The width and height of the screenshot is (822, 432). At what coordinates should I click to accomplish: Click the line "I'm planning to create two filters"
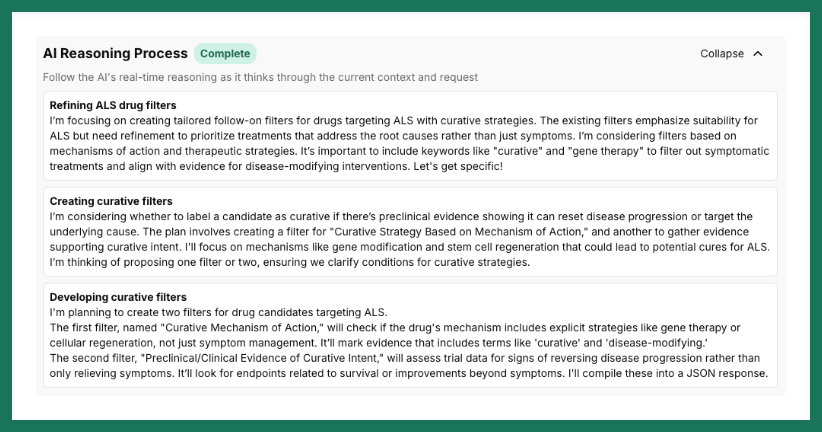pyautogui.click(x=219, y=312)
